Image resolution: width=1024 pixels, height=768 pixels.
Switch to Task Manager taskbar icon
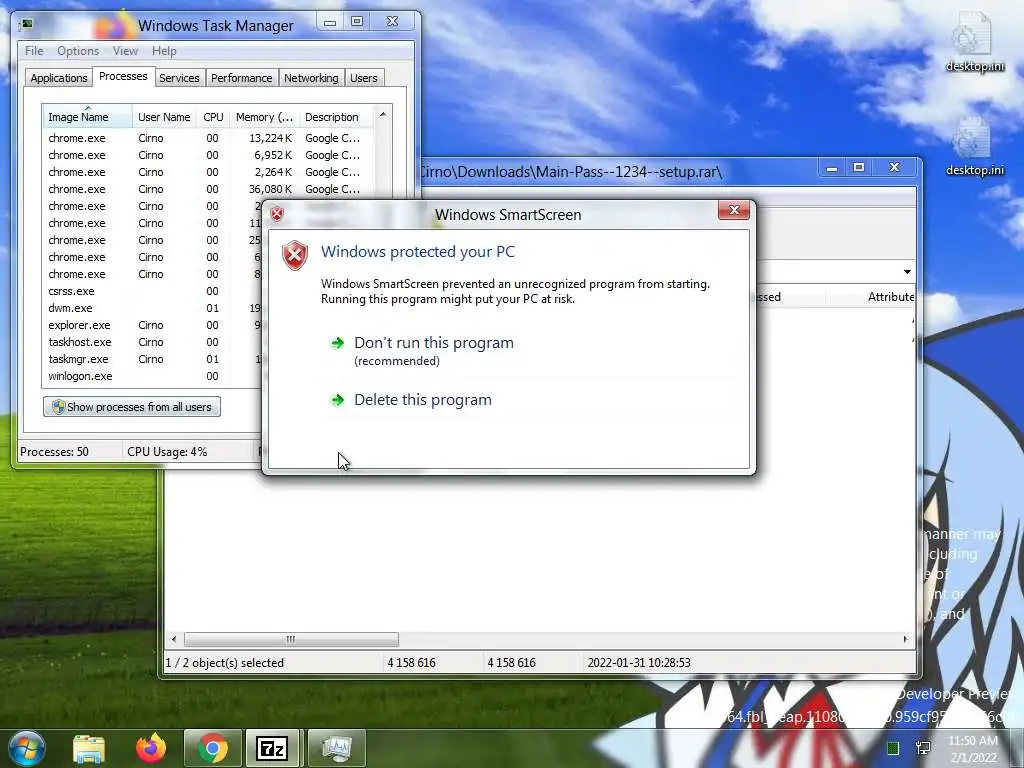(x=336, y=748)
